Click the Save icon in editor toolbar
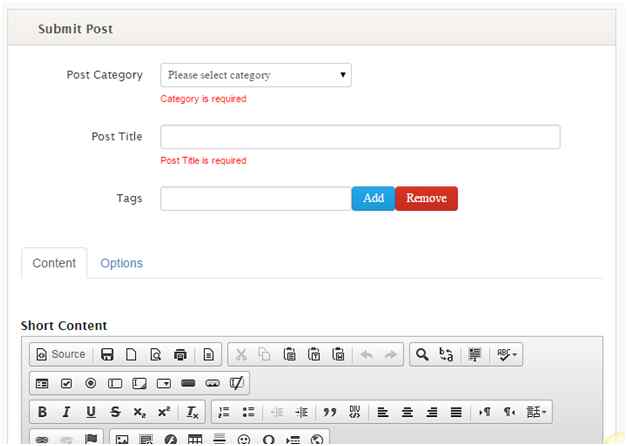This screenshot has height=446, width=627. coord(107,354)
